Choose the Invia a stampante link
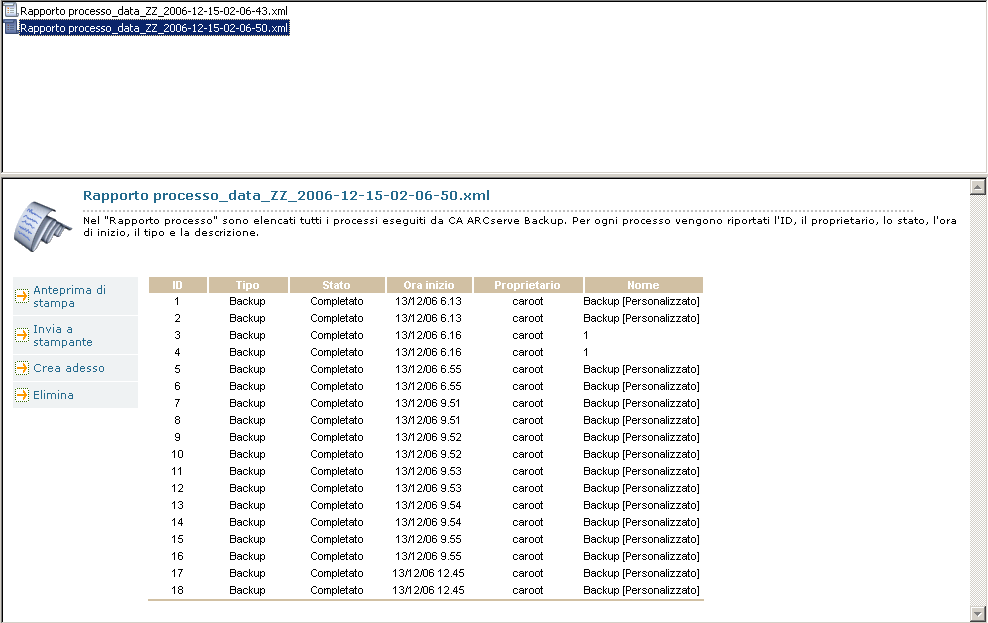Viewport: 988px width, 623px height. pyautogui.click(x=63, y=335)
